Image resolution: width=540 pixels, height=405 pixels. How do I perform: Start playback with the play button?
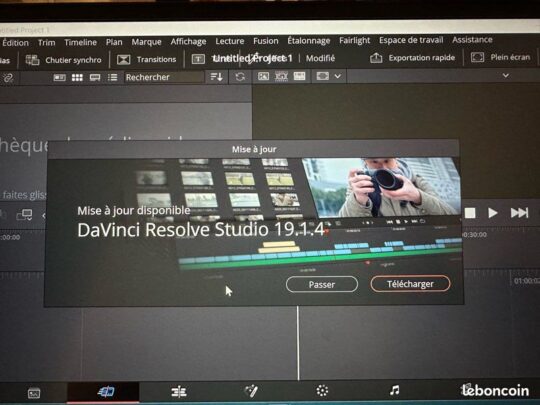[x=492, y=213]
